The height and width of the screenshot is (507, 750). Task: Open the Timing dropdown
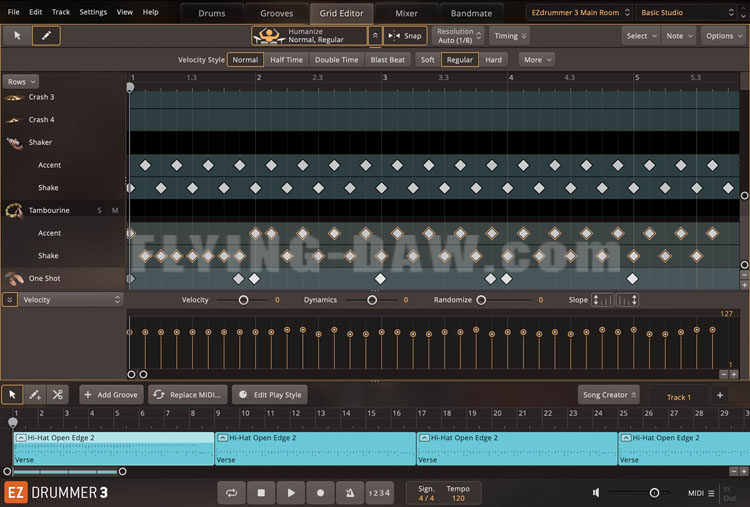click(x=510, y=36)
